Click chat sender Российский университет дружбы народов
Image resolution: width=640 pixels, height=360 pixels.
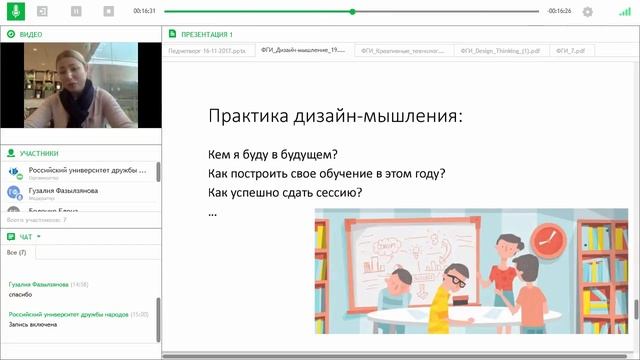pyautogui.click(x=69, y=315)
